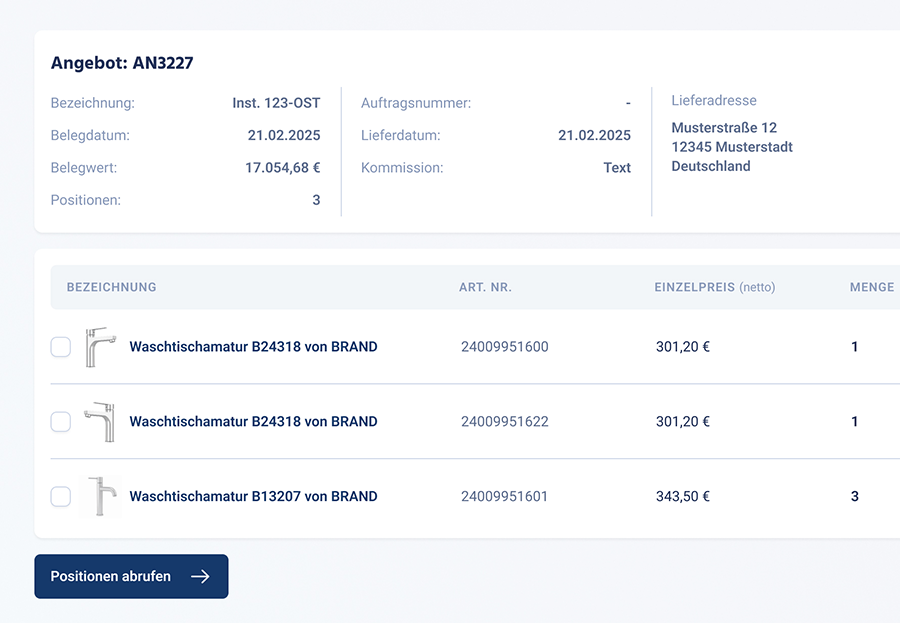The image size is (900, 623).
Task: Click the arrow icon in Positionen abrufen
Action: (200, 577)
